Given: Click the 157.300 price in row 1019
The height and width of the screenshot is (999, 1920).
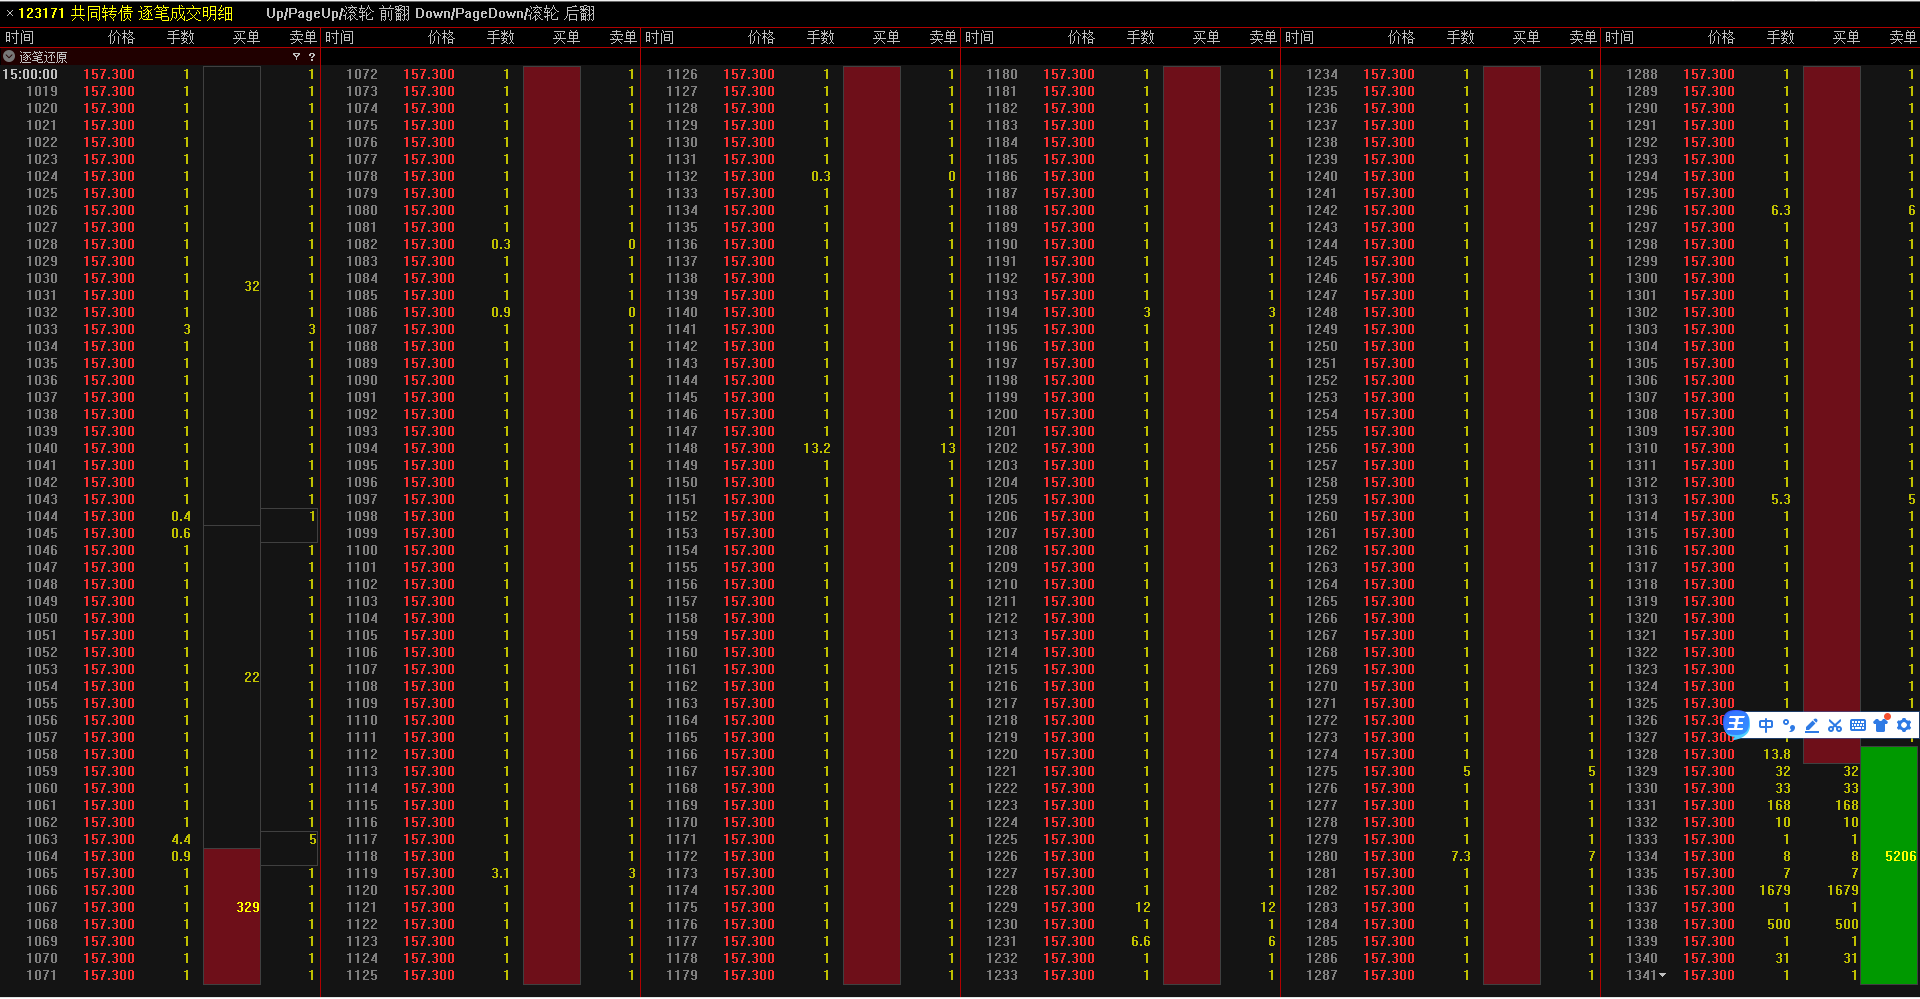Looking at the screenshot, I should pyautogui.click(x=109, y=92).
